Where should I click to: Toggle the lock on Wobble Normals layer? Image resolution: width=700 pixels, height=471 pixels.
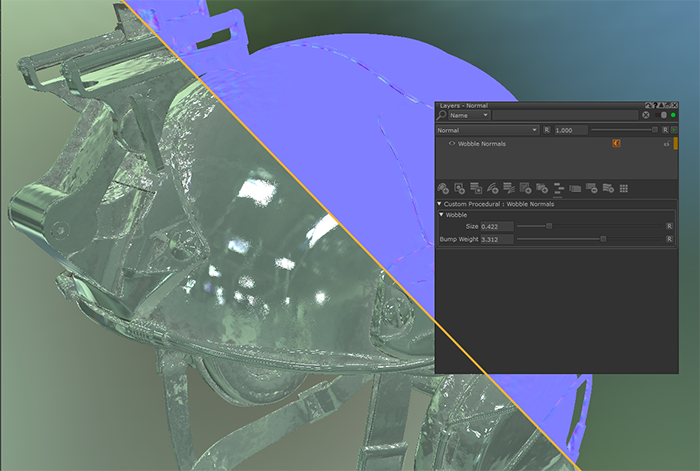[667, 144]
